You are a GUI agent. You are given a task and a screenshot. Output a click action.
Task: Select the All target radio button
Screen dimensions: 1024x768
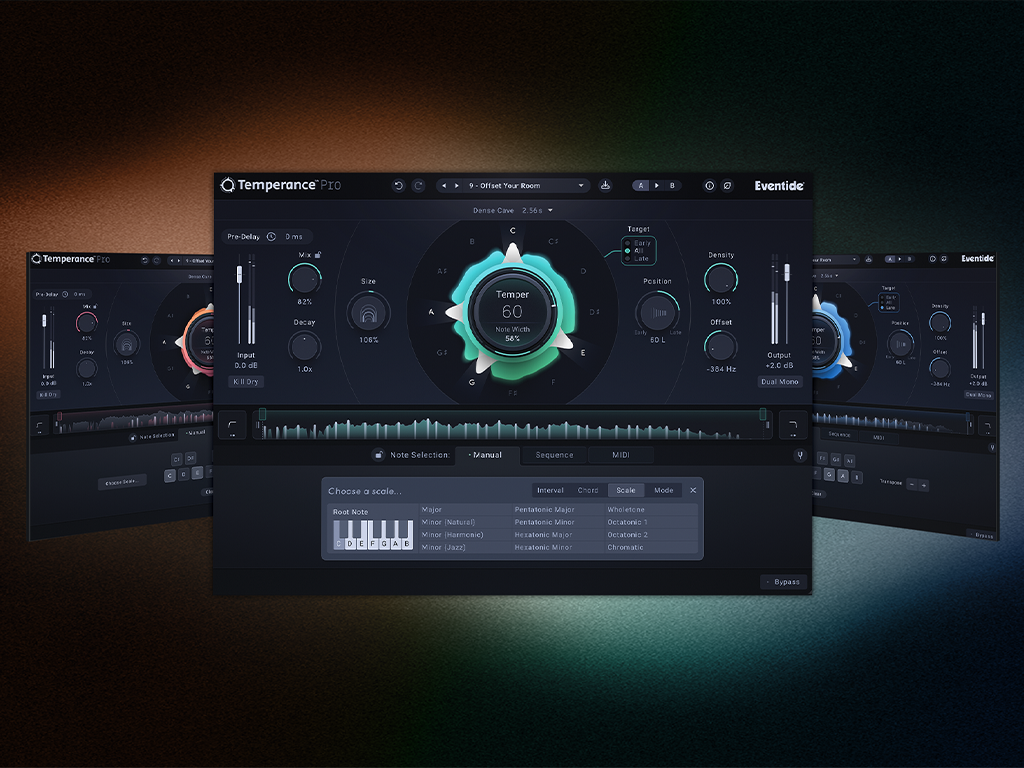coord(628,251)
